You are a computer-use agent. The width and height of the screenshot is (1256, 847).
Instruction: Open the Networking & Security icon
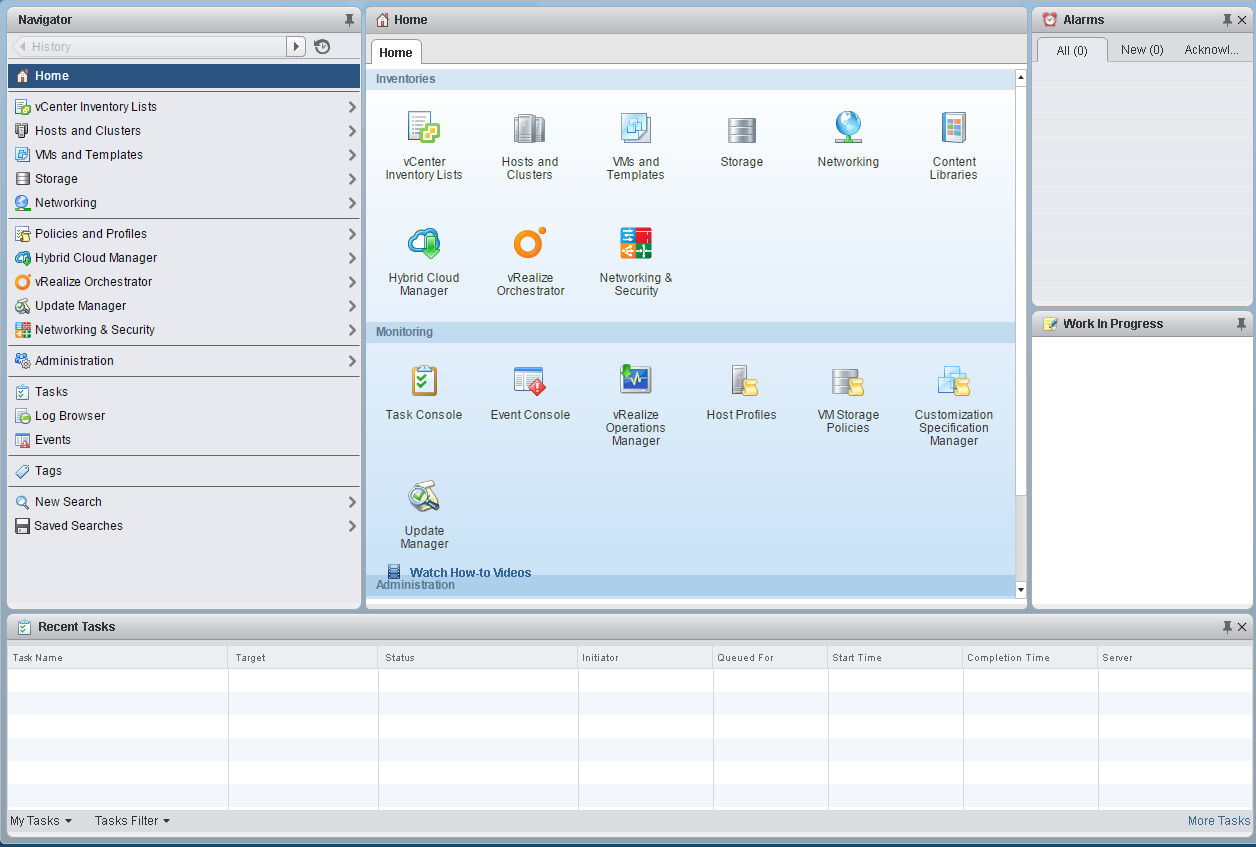click(x=635, y=243)
